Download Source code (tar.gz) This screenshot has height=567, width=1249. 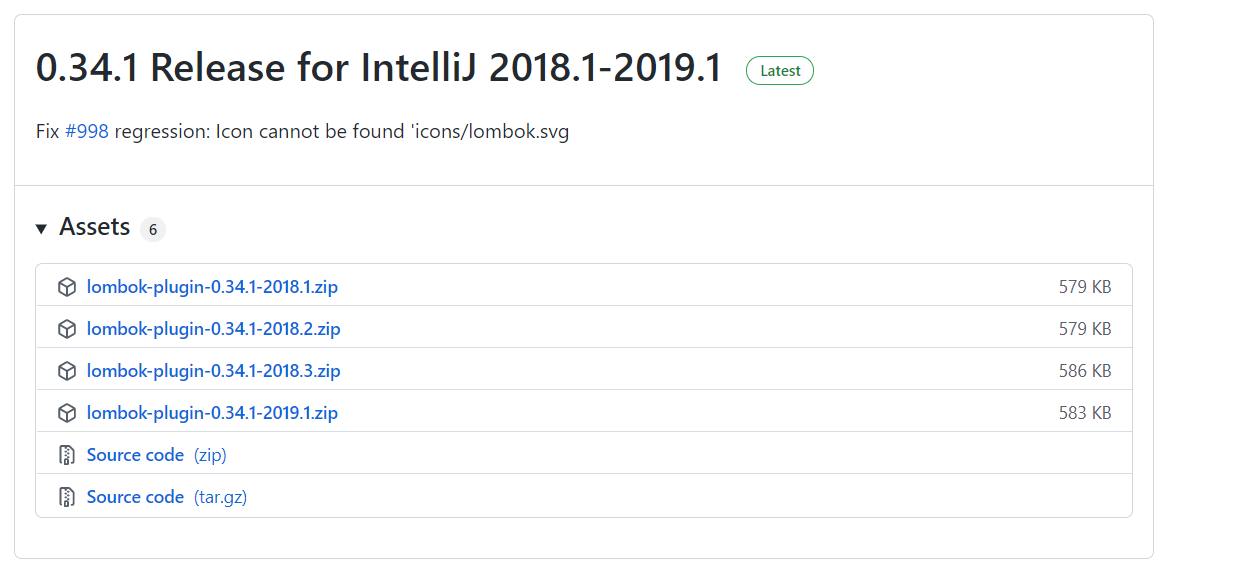pos(166,497)
